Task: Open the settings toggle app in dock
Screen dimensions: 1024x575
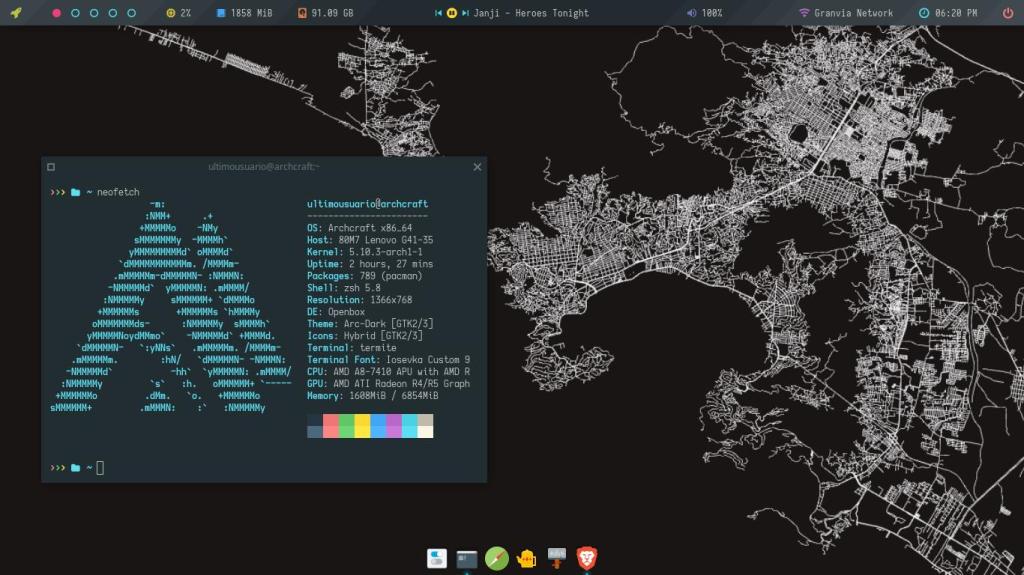Action: (437, 558)
